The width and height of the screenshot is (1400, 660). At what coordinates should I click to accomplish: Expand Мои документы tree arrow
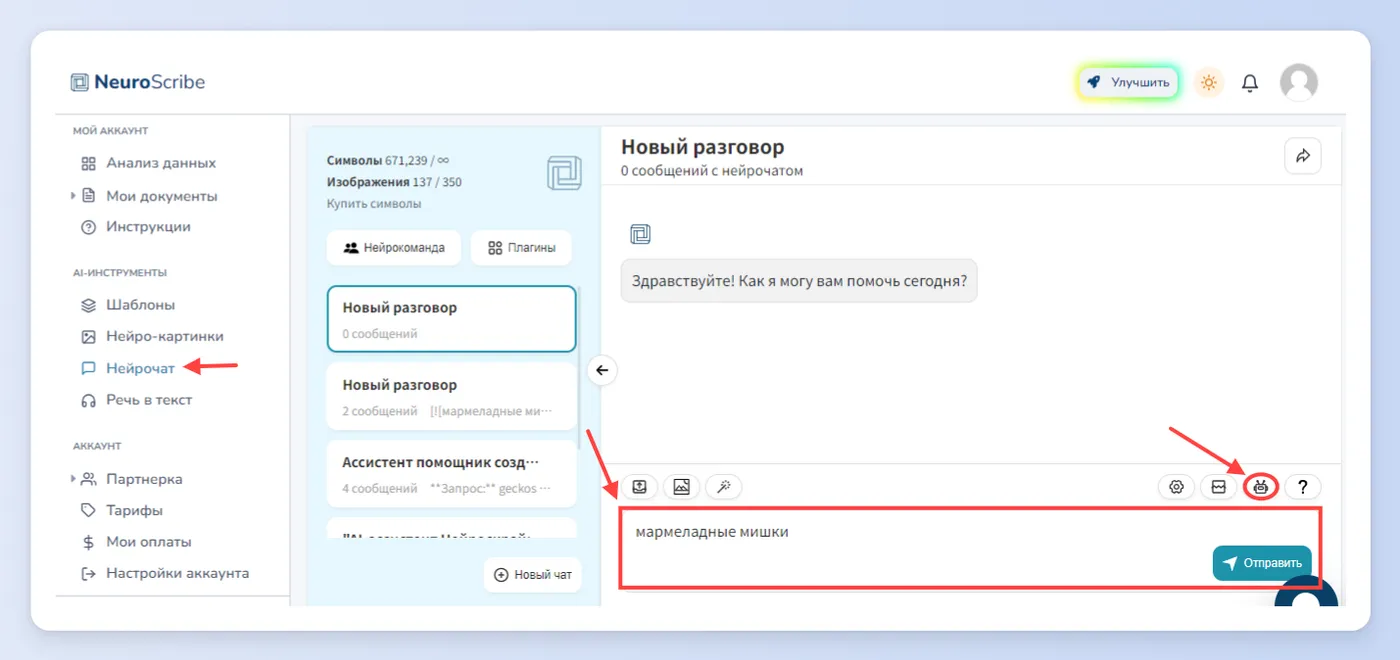pos(73,196)
